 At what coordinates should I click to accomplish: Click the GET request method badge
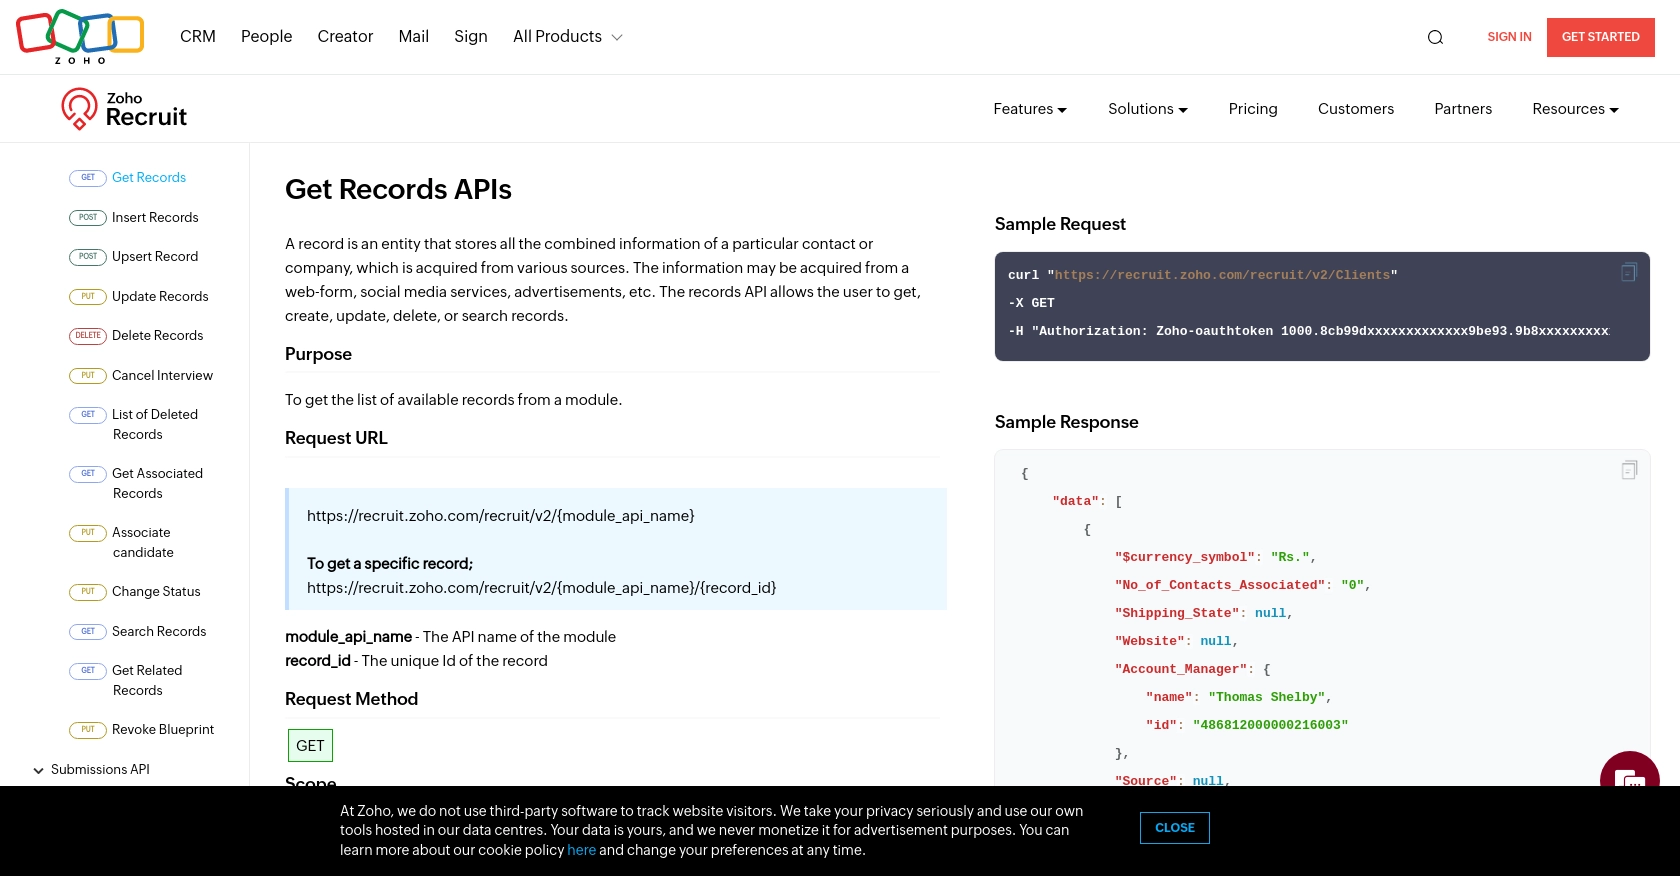[x=310, y=746]
